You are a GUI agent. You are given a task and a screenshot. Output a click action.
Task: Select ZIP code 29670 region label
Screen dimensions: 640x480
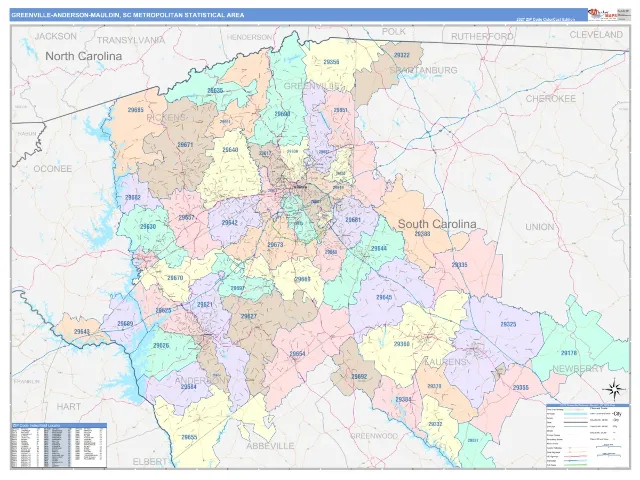click(175, 278)
